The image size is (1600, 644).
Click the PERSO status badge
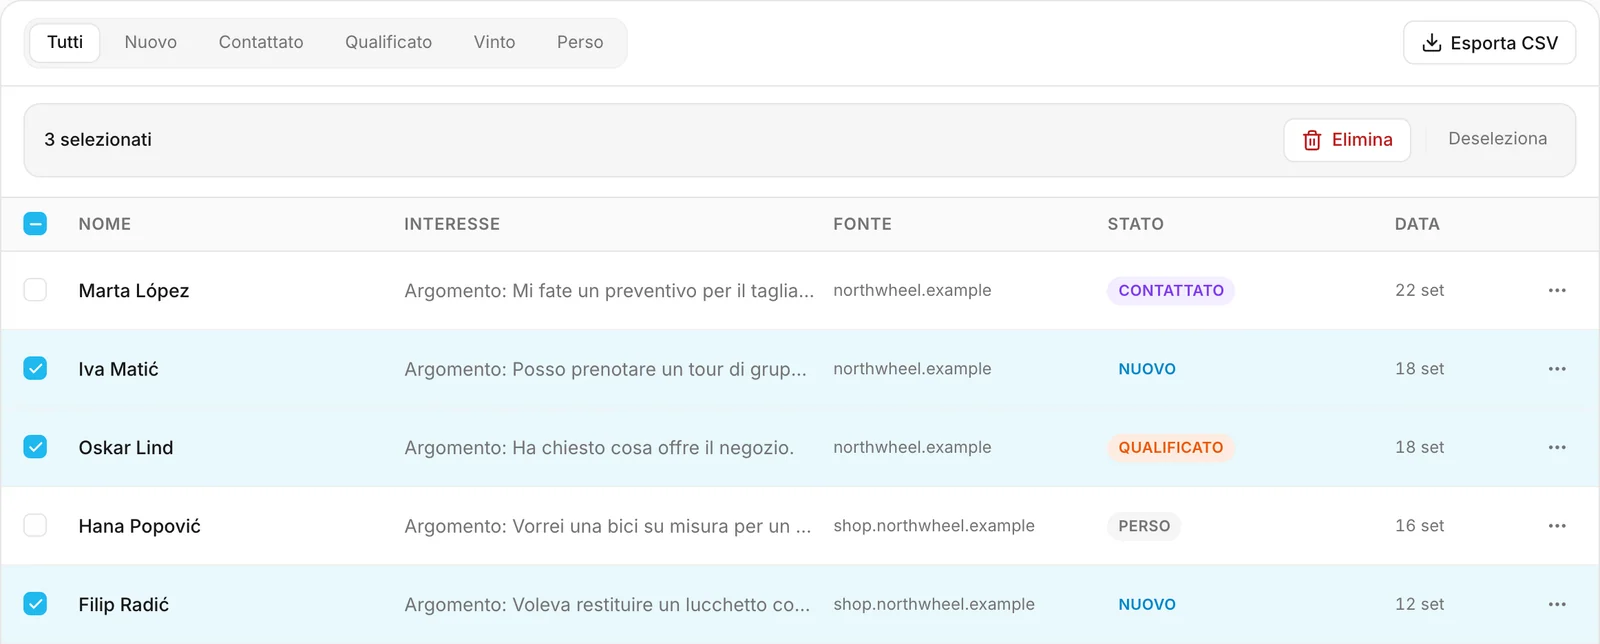tap(1144, 526)
